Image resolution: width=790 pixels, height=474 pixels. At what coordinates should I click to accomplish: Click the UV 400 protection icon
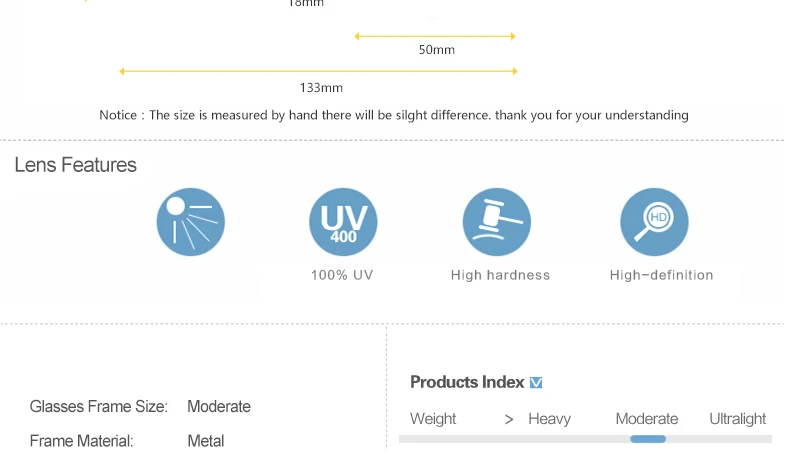click(x=343, y=222)
